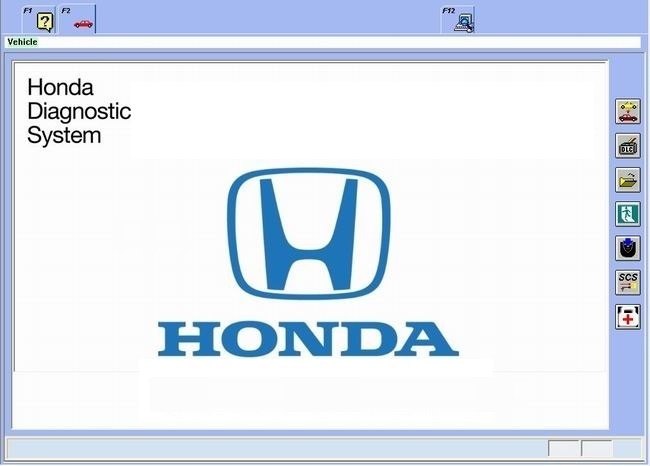The height and width of the screenshot is (466, 650).
Task: Open the F1 help icon
Action: [39, 19]
